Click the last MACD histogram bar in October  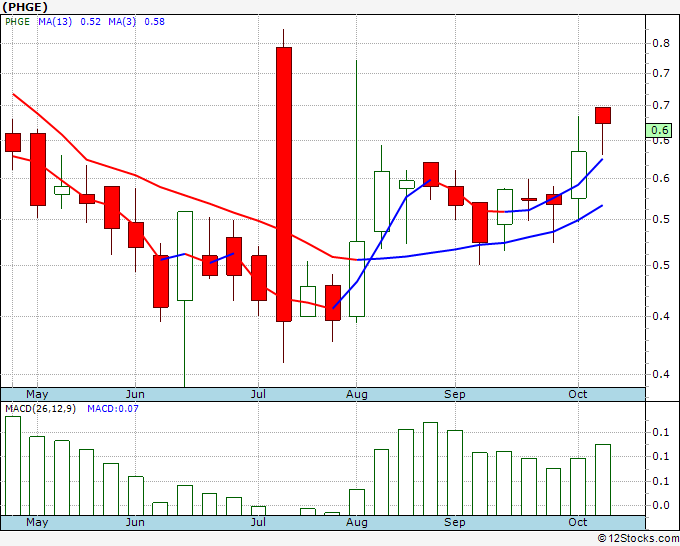(603, 480)
